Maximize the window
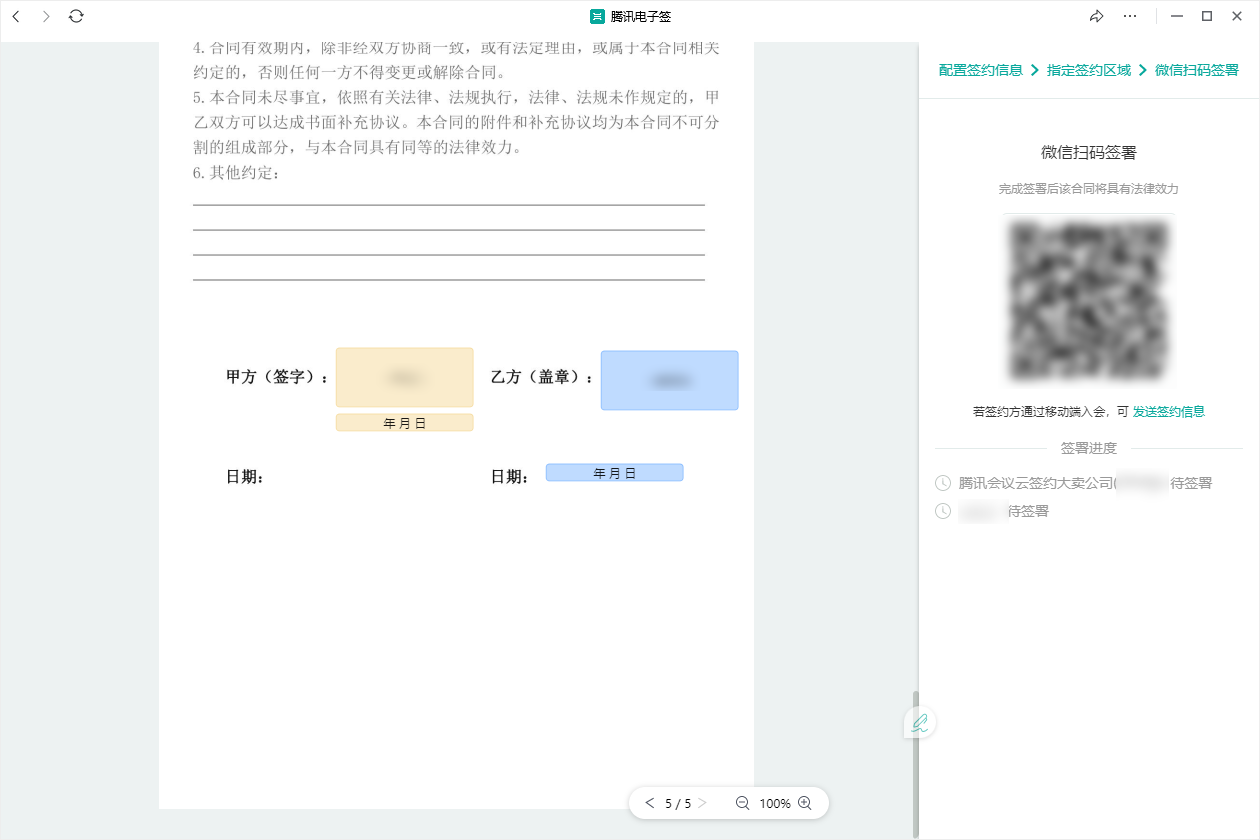The width and height of the screenshot is (1260, 840). tap(1207, 16)
